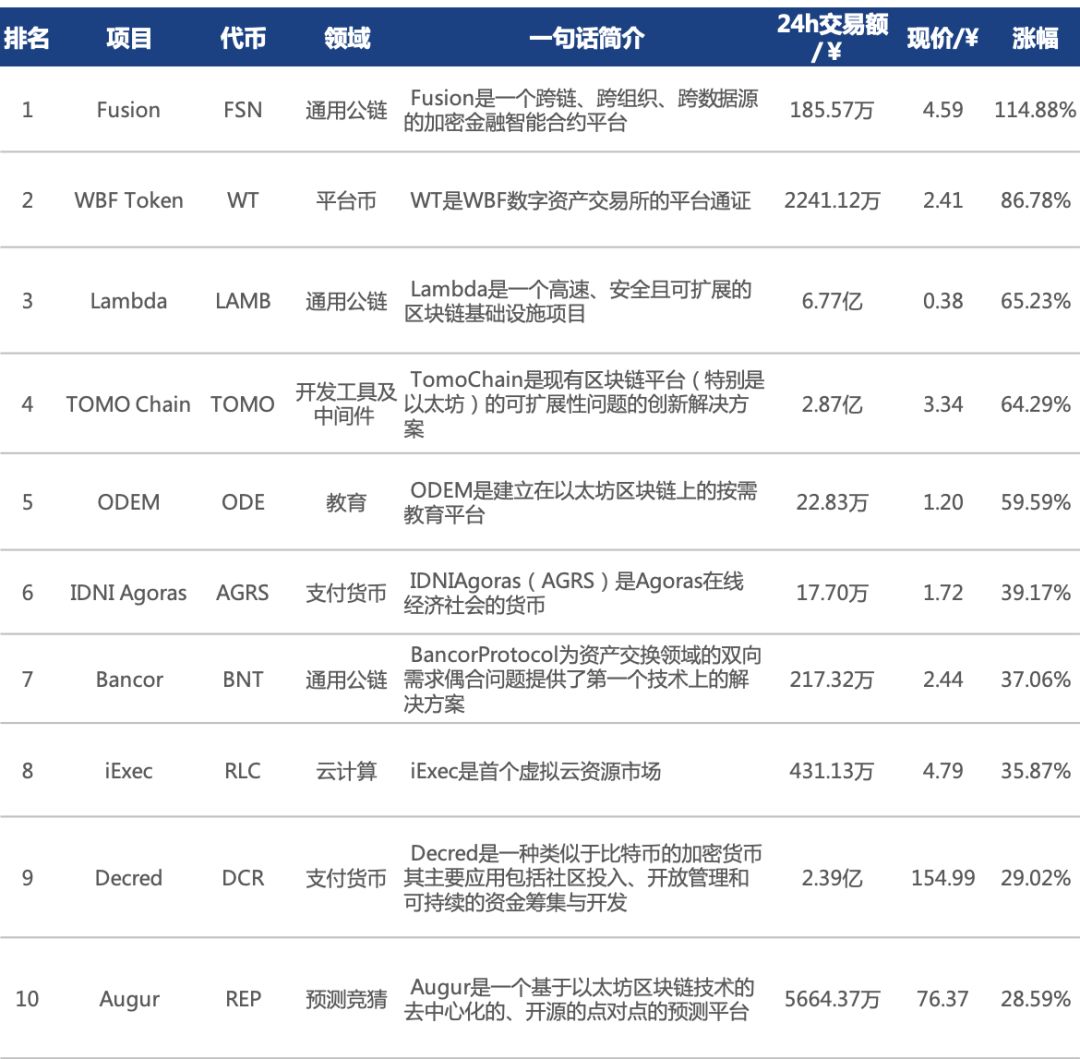This screenshot has width=1080, height=1059.
Task: Click the 2.39亿 volume cell
Action: (831, 878)
